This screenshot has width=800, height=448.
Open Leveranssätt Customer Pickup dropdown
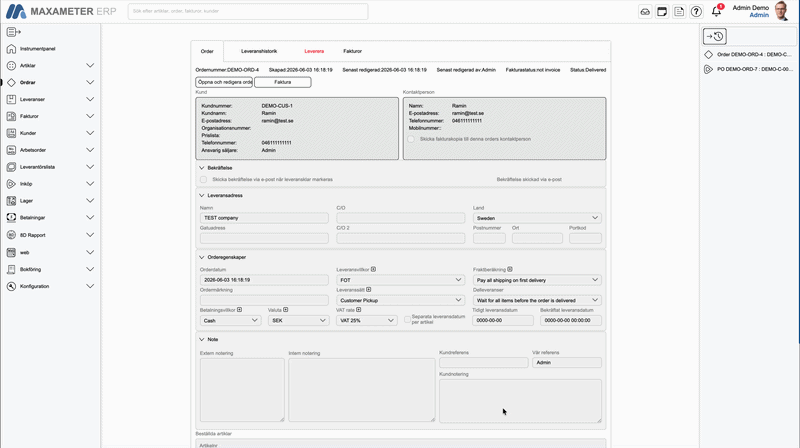click(400, 301)
